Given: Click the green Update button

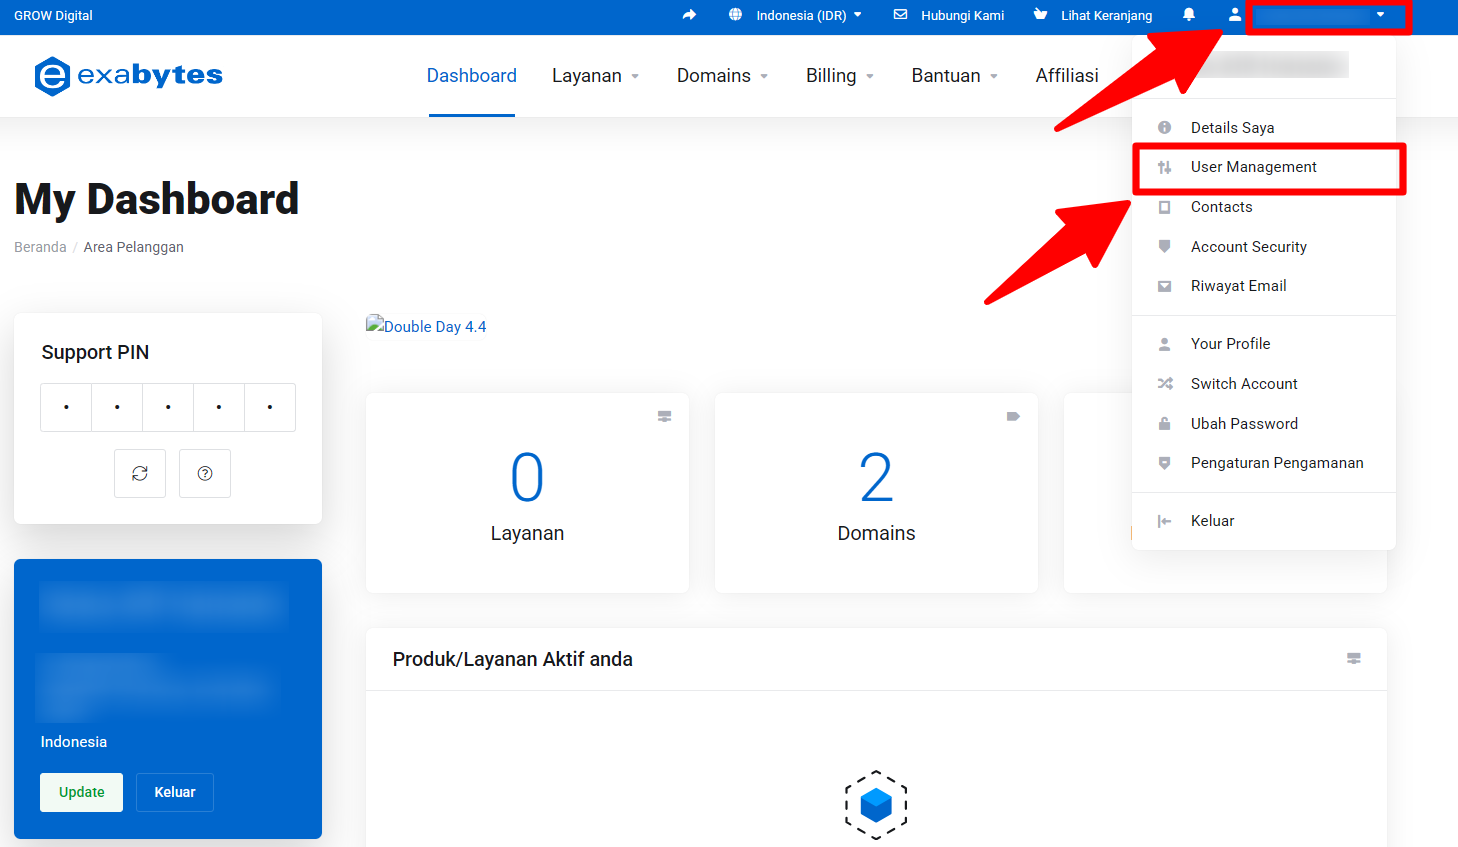Looking at the screenshot, I should (x=81, y=792).
